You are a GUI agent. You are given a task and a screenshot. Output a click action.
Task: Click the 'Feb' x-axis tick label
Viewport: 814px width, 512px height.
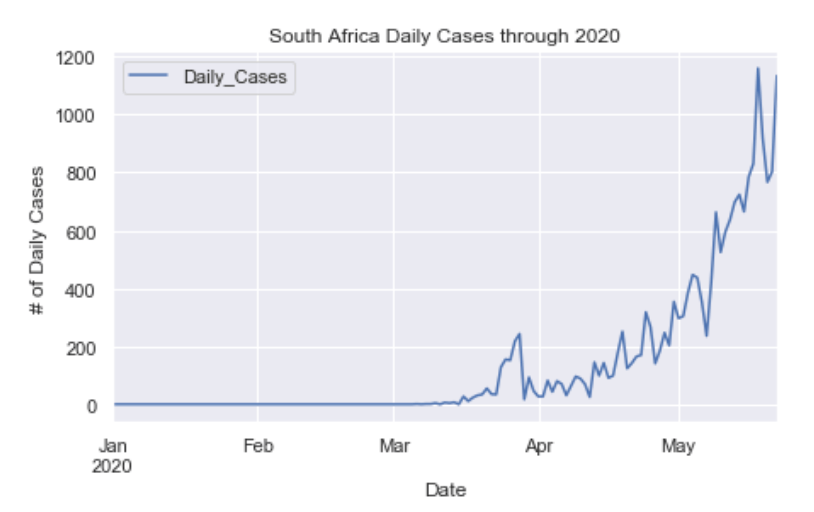258,445
